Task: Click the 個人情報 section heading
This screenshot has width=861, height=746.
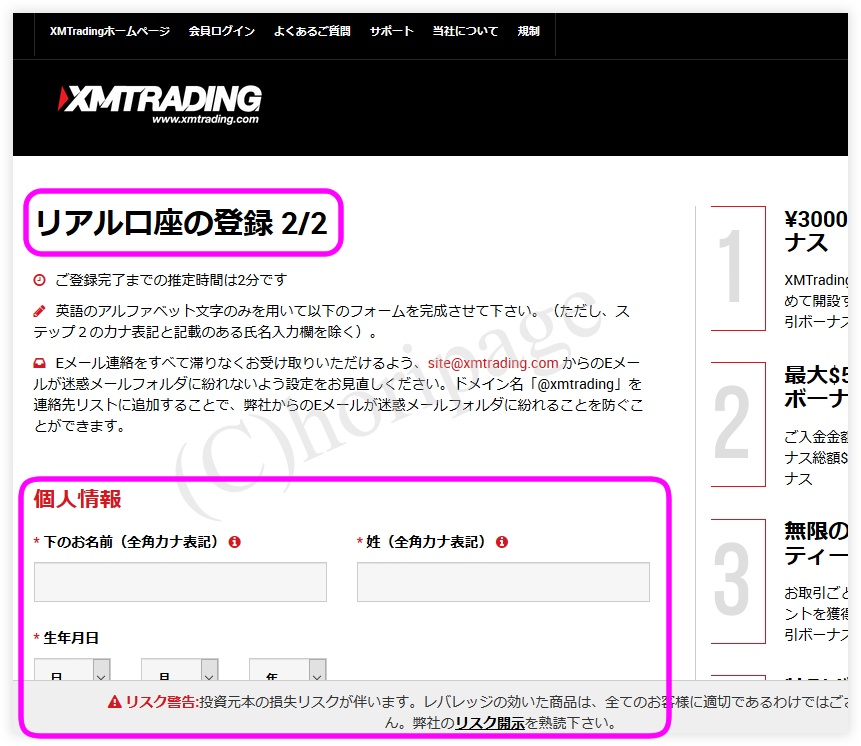Action: coord(77,499)
